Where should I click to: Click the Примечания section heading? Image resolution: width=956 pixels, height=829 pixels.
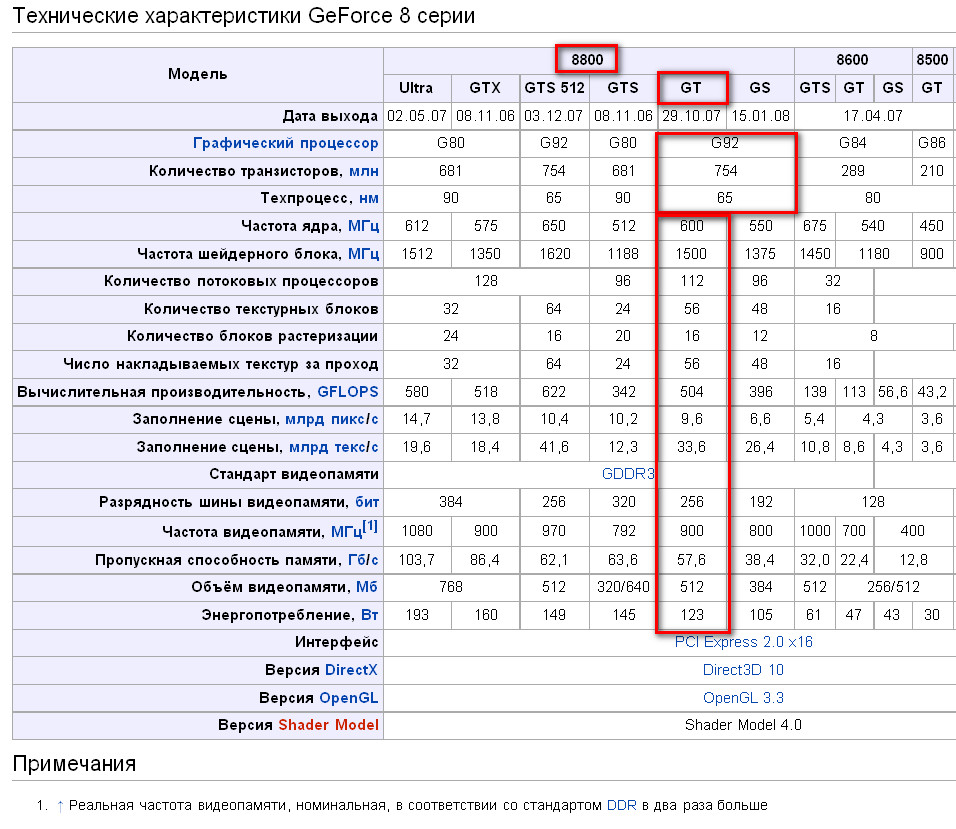coord(74,764)
